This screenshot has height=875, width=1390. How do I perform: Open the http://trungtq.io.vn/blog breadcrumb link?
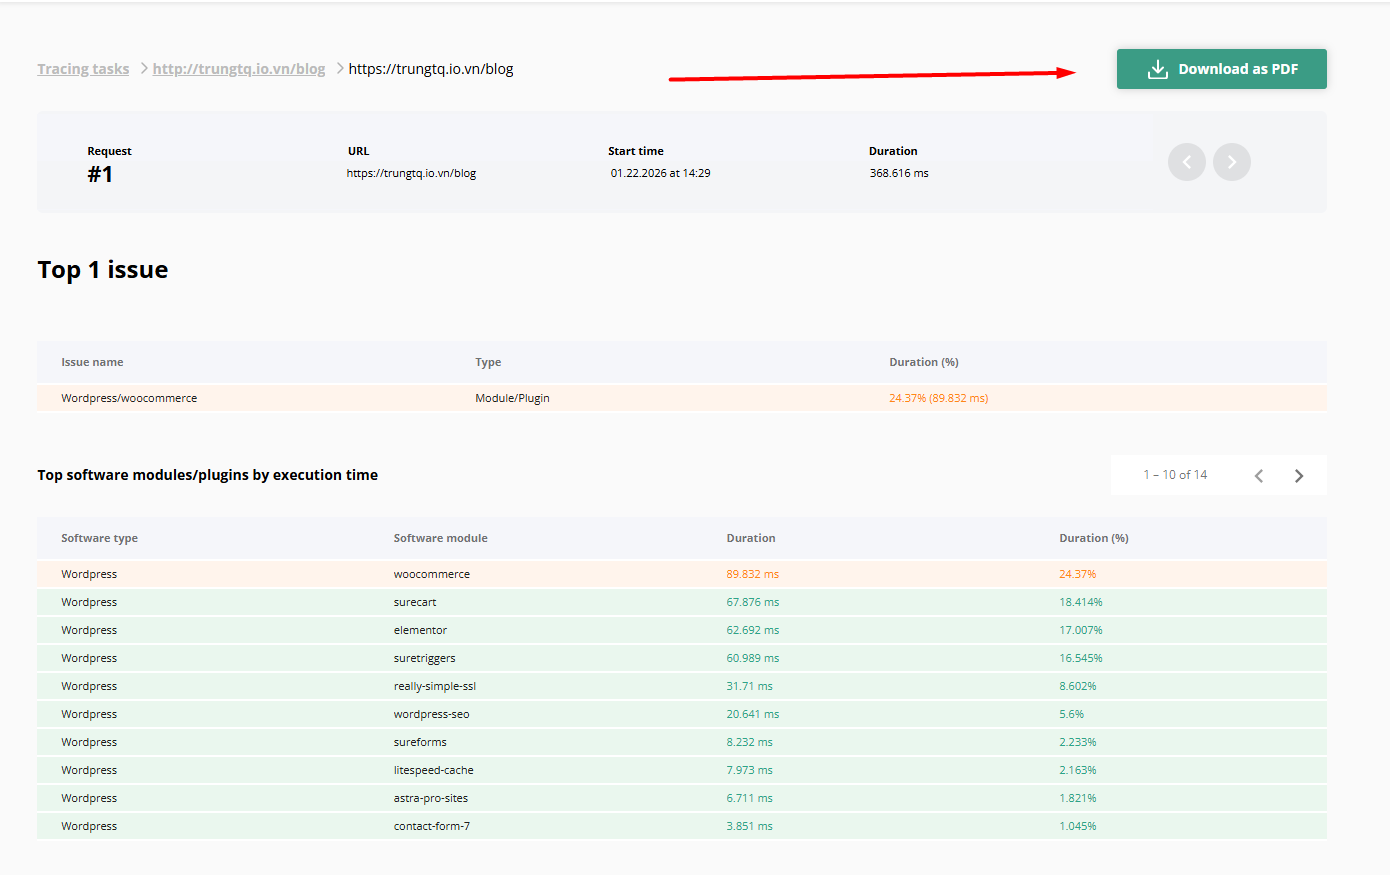click(239, 69)
